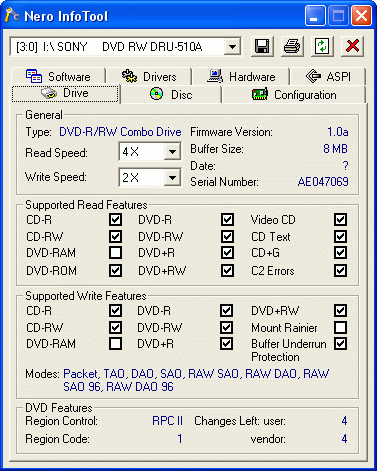Switch to the Drivers tab

pos(149,77)
